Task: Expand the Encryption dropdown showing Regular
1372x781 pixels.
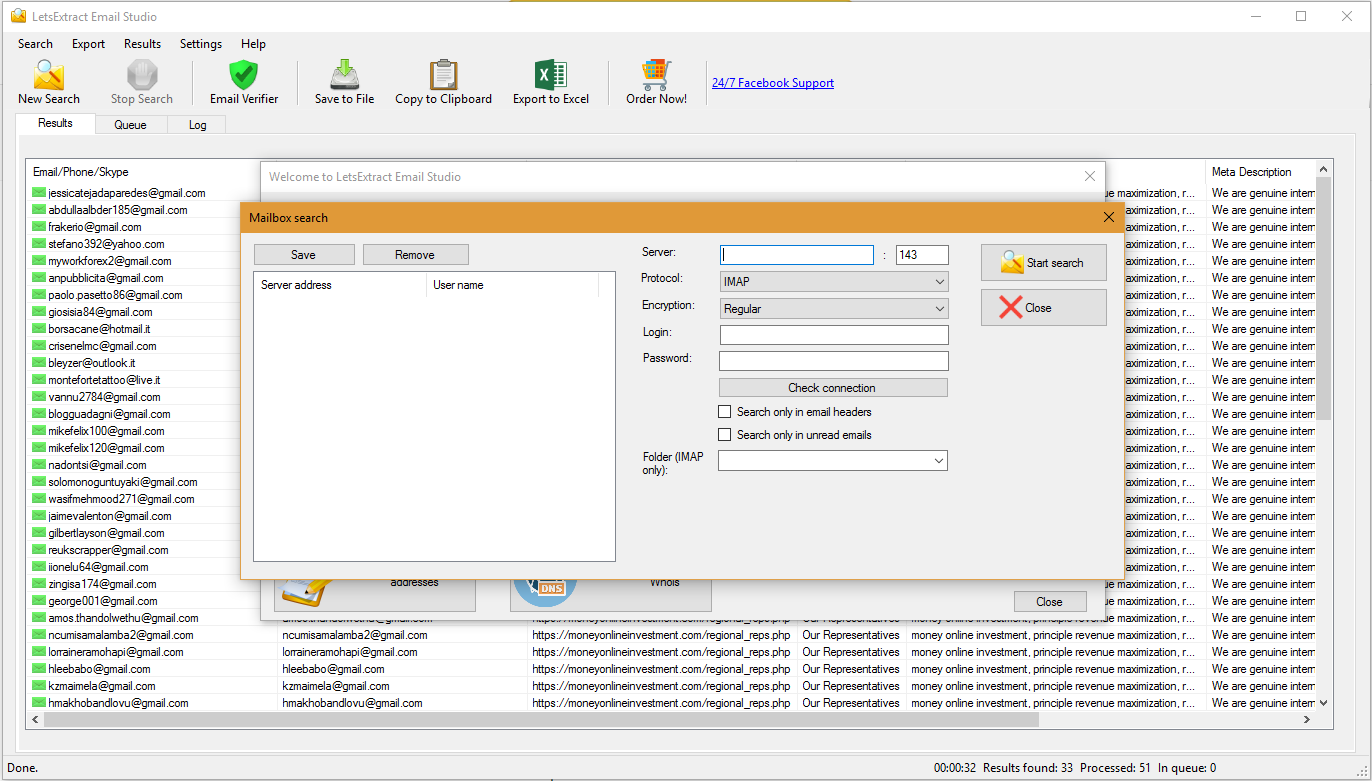Action: [x=833, y=309]
